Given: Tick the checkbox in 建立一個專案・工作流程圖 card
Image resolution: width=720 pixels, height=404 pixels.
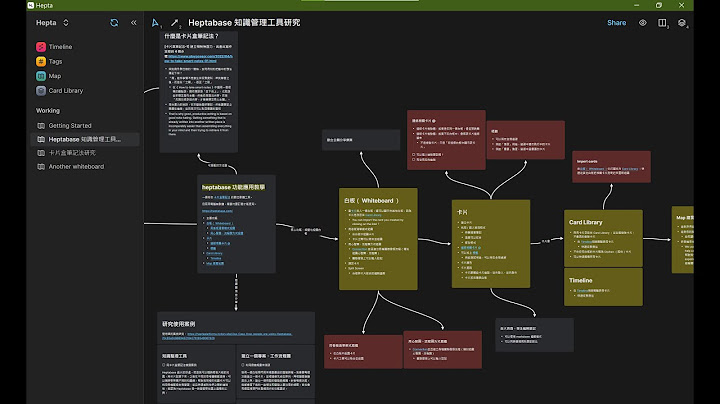Looking at the screenshot, I should click(243, 365).
